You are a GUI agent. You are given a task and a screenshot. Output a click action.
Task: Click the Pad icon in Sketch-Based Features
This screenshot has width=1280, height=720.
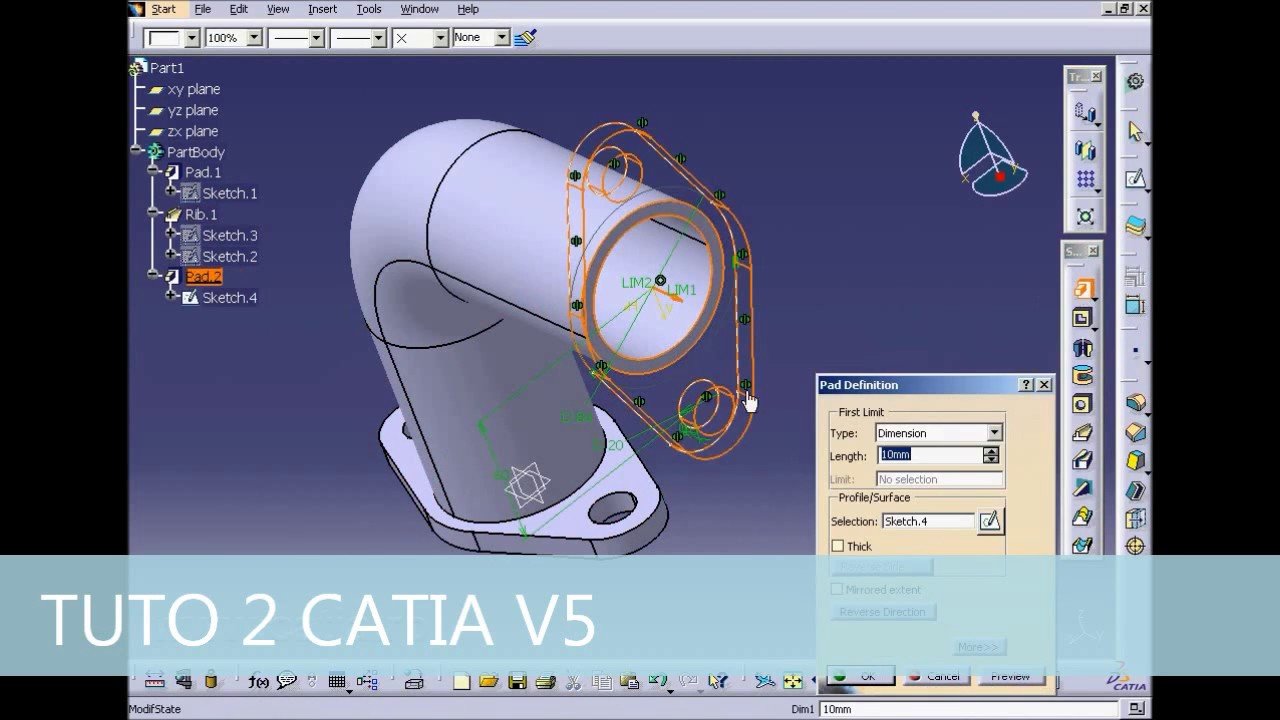pos(1083,289)
